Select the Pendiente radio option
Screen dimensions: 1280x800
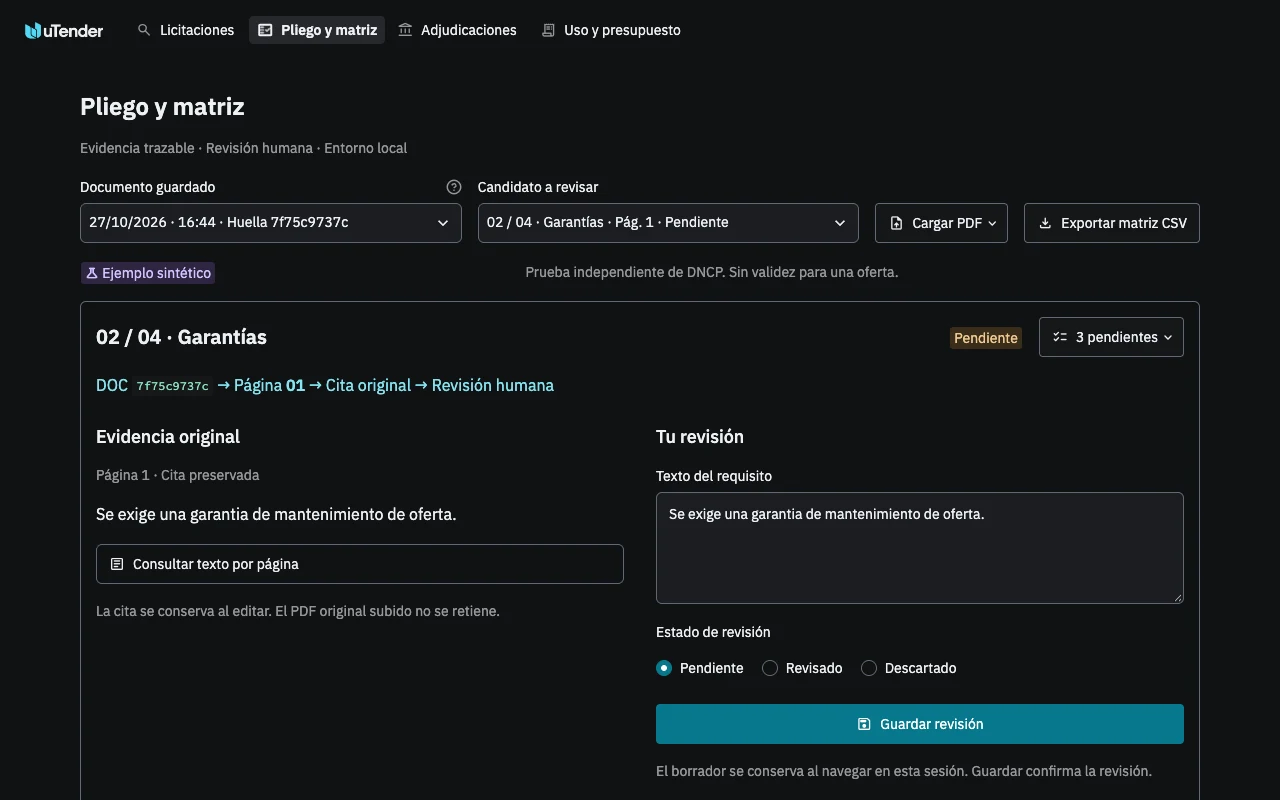click(x=664, y=668)
